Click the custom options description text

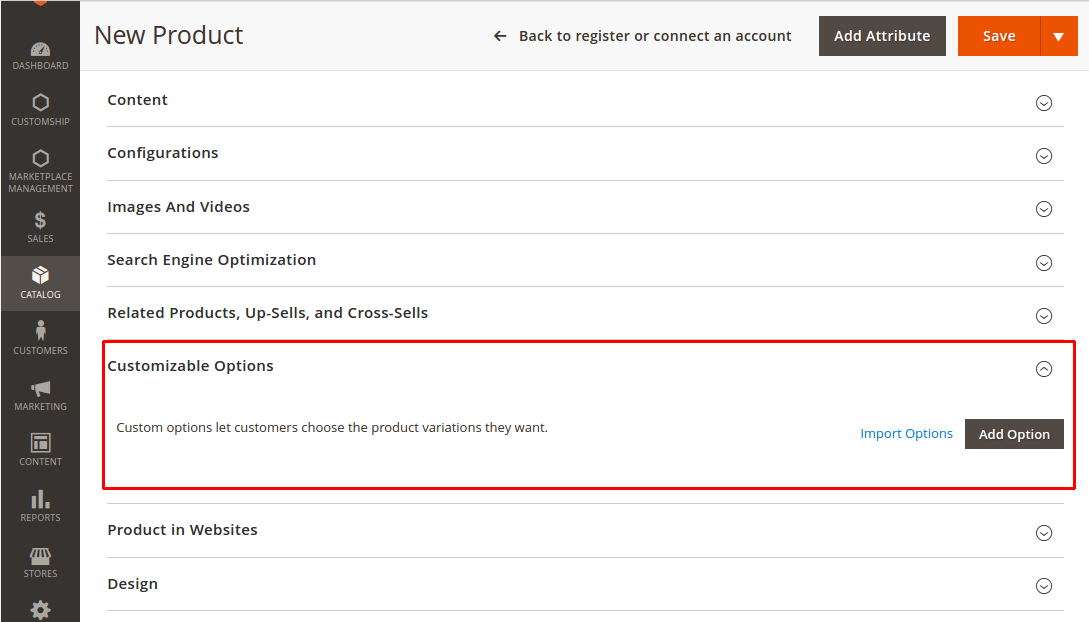point(332,428)
